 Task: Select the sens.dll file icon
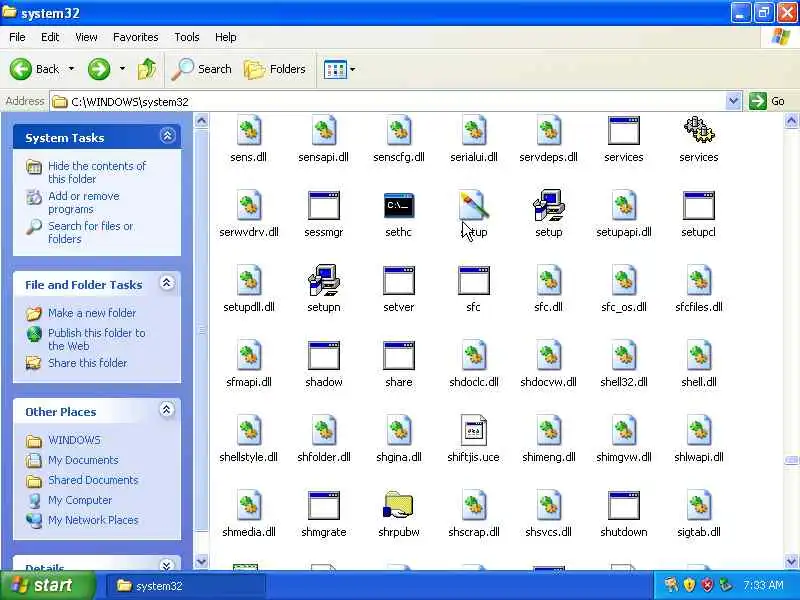(x=248, y=130)
